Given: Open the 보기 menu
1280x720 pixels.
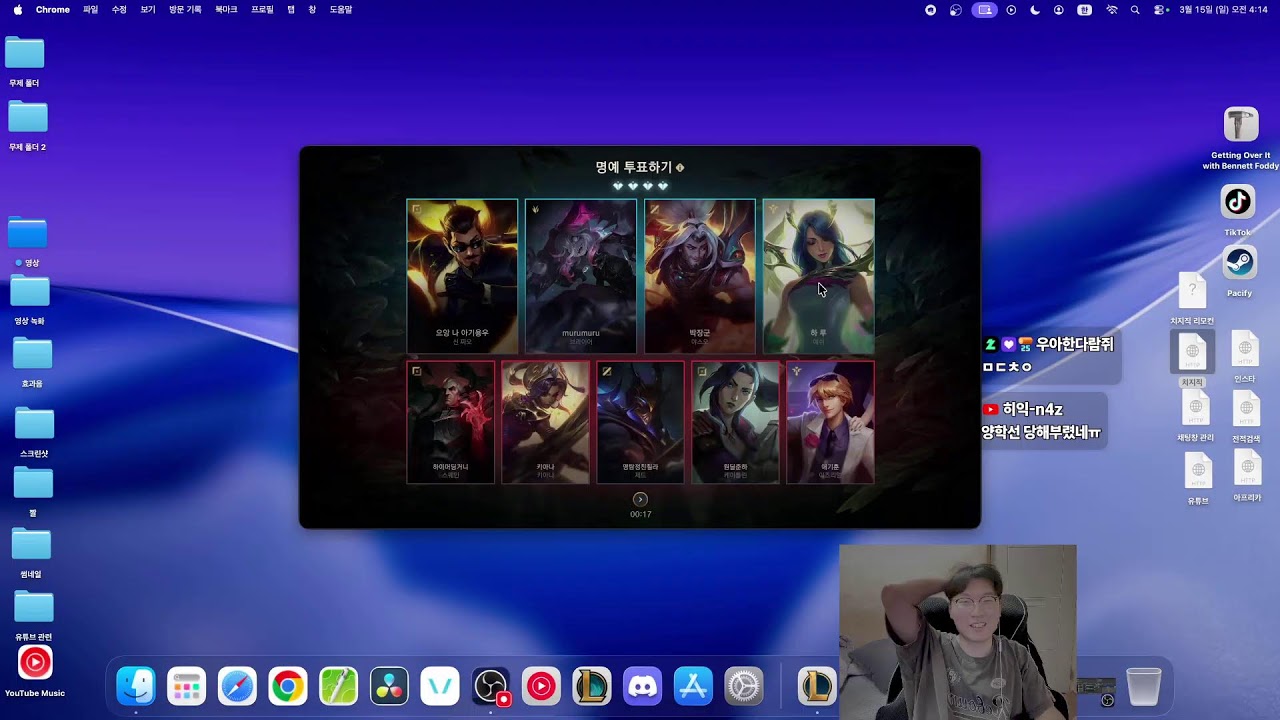Looking at the screenshot, I should pos(148,9).
